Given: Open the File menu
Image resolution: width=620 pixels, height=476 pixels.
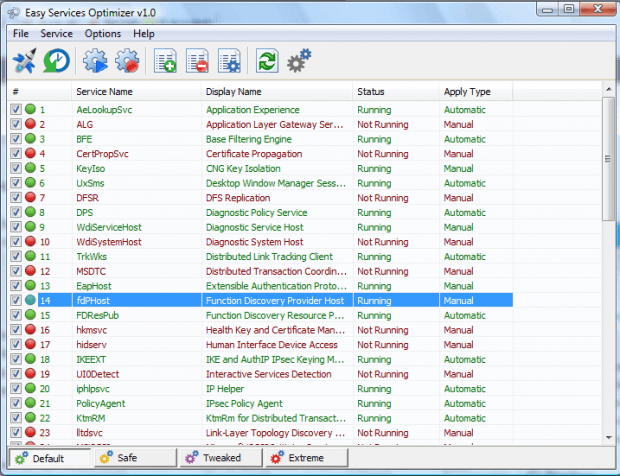Looking at the screenshot, I should click(x=21, y=34).
